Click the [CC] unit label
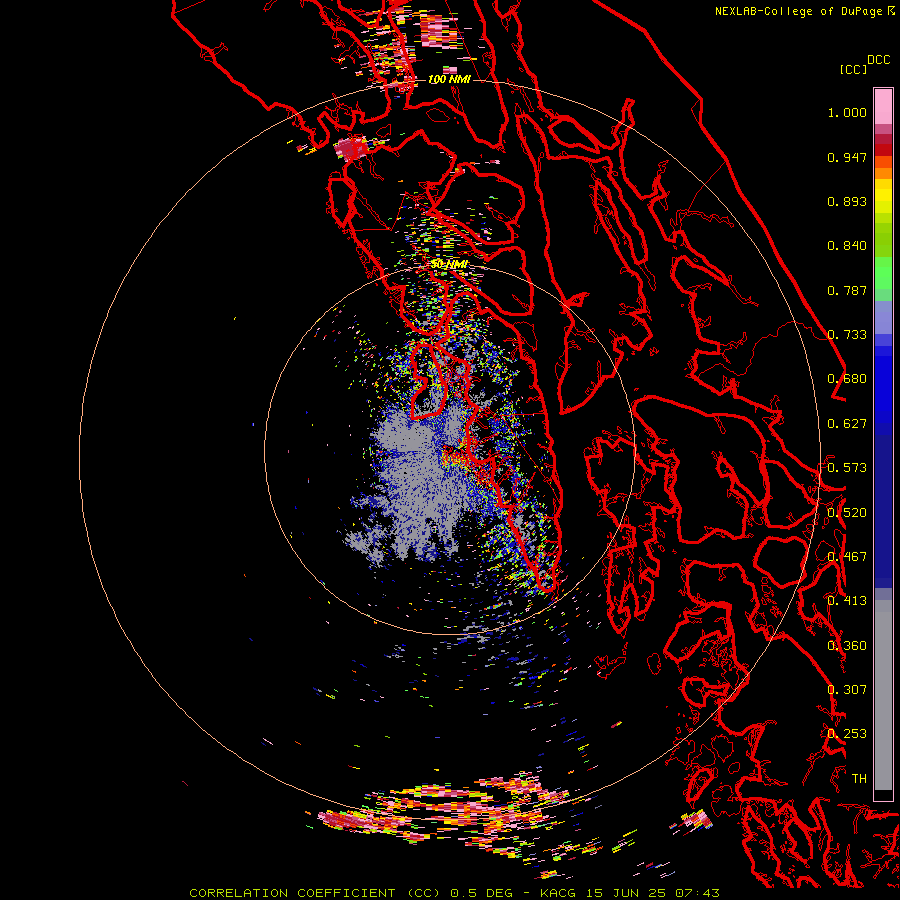 click(853, 69)
